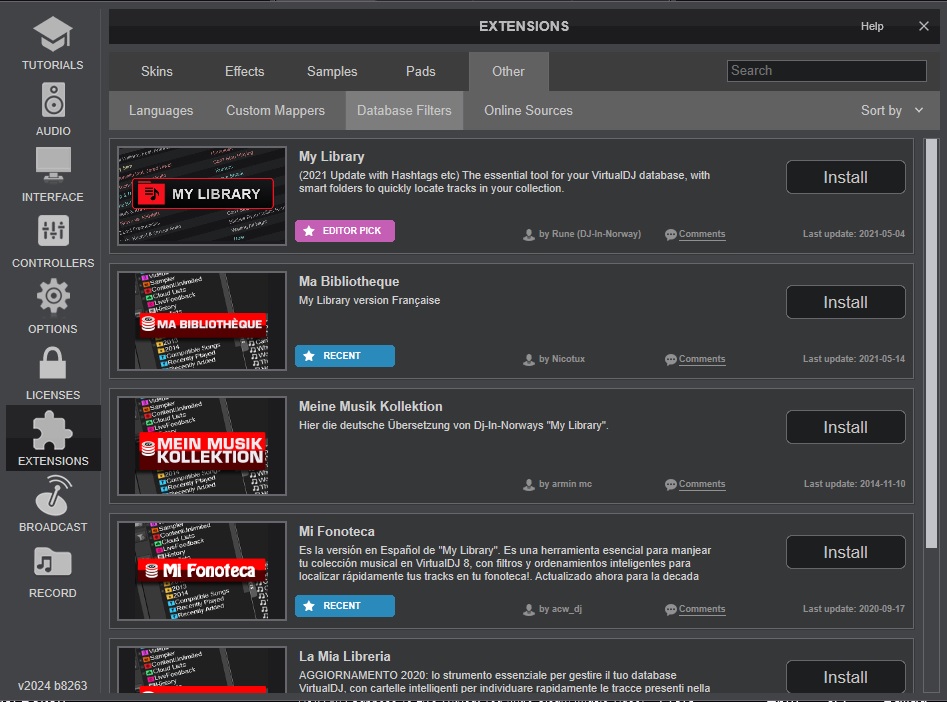Click the Ma Bibliotheque title
Viewport: 947px width, 702px height.
[x=349, y=282]
